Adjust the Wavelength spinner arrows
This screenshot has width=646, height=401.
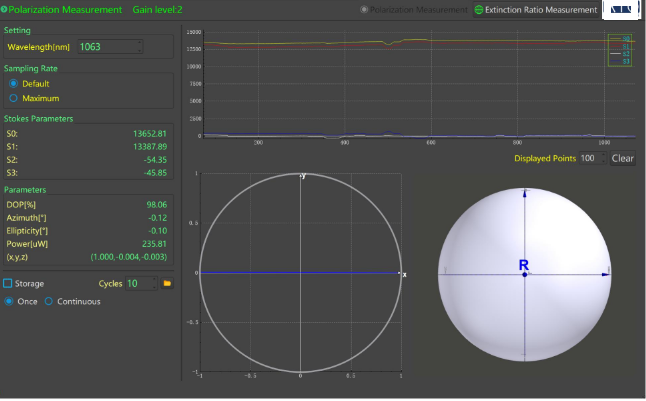(139, 47)
